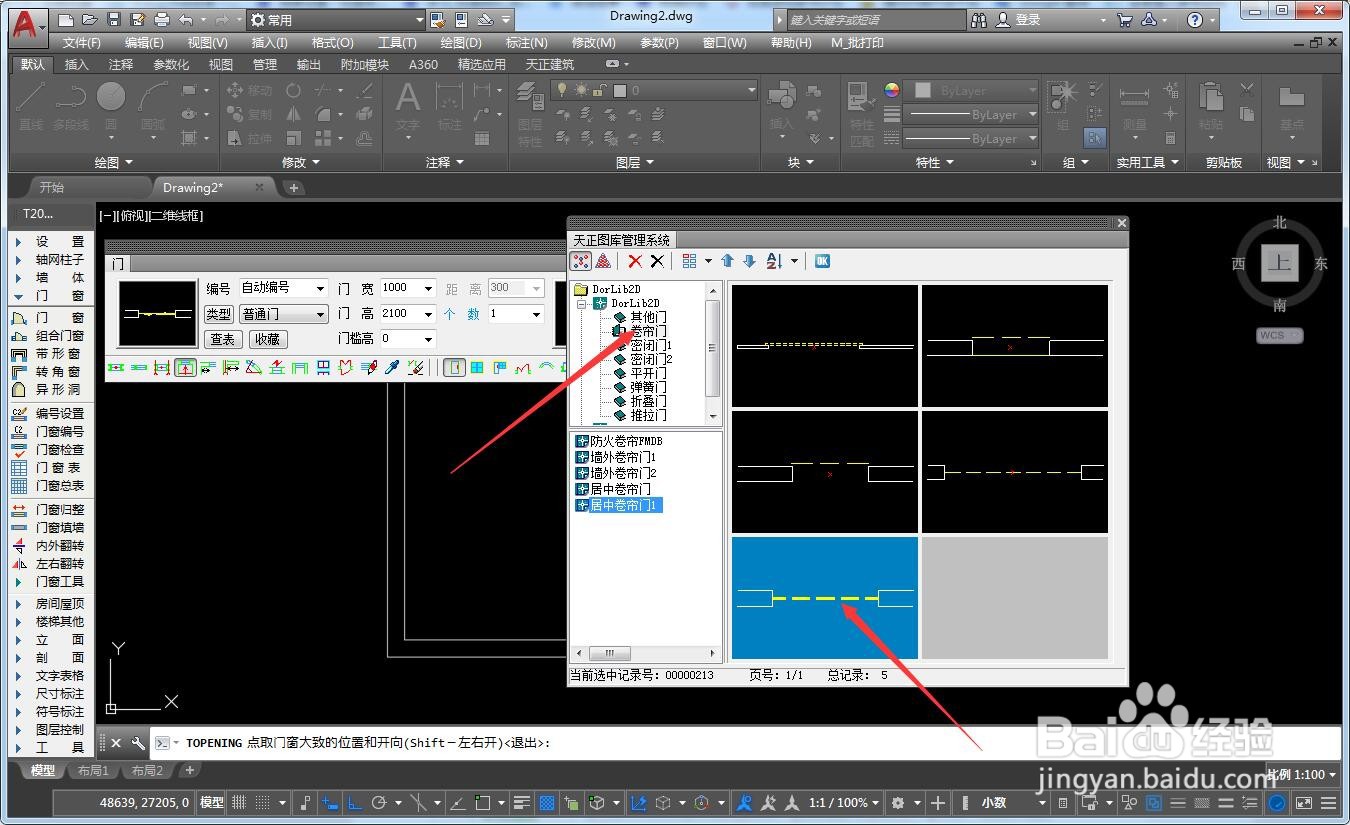The image size is (1350, 825).
Task: Click the A-Z sort icon in library
Action: pos(774,261)
